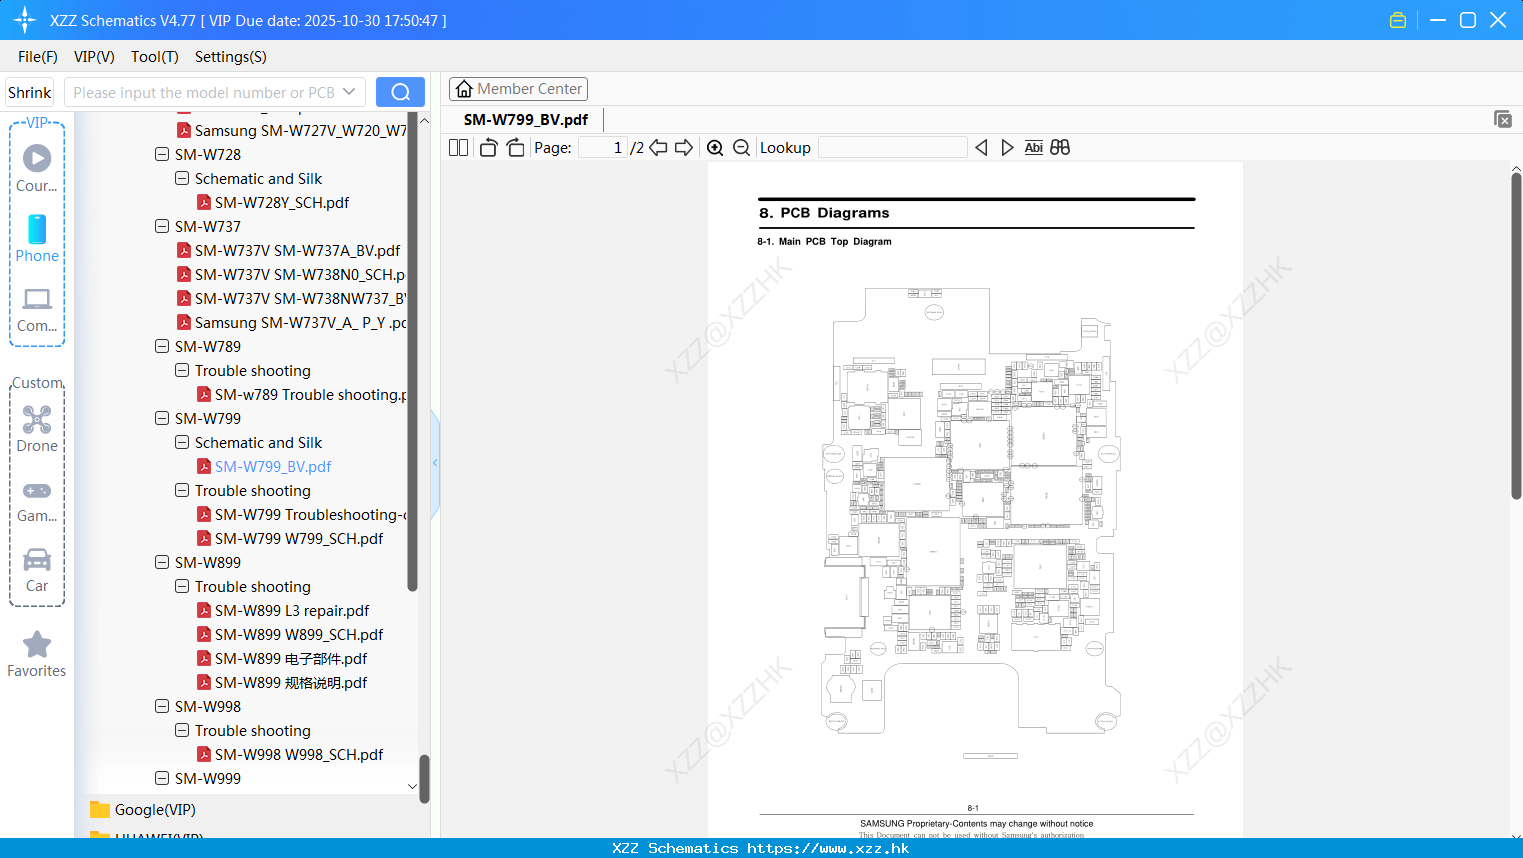Open the File(F) menu
Image resolution: width=1523 pixels, height=858 pixels.
click(x=38, y=57)
